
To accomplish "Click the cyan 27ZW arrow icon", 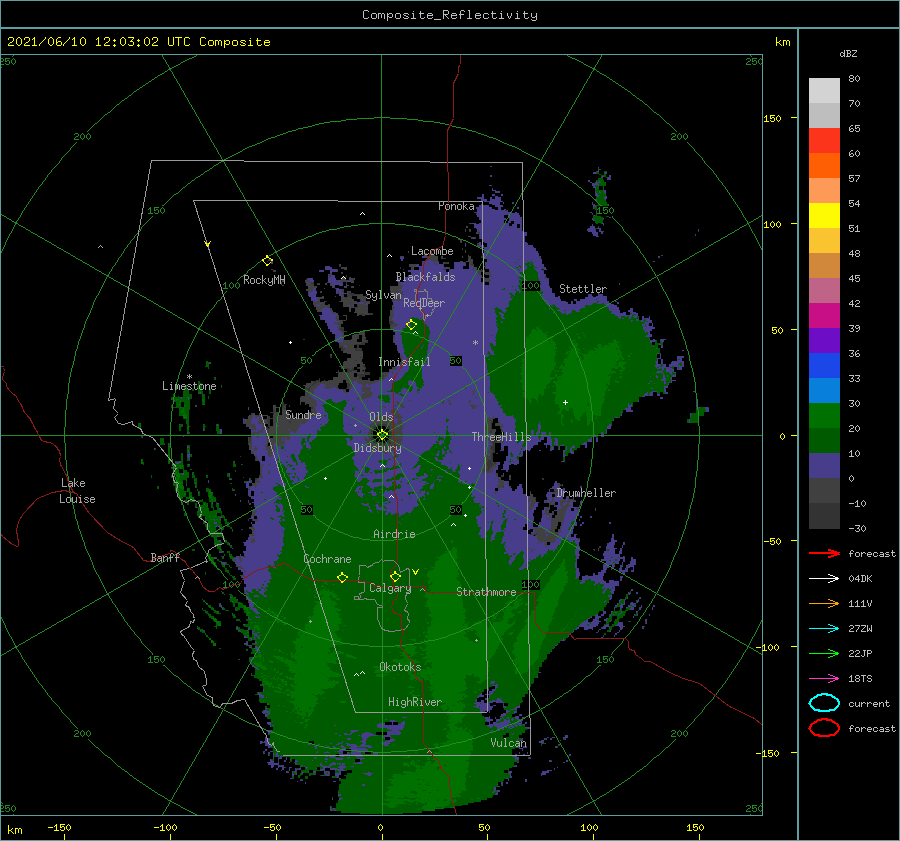I will click(x=824, y=629).
